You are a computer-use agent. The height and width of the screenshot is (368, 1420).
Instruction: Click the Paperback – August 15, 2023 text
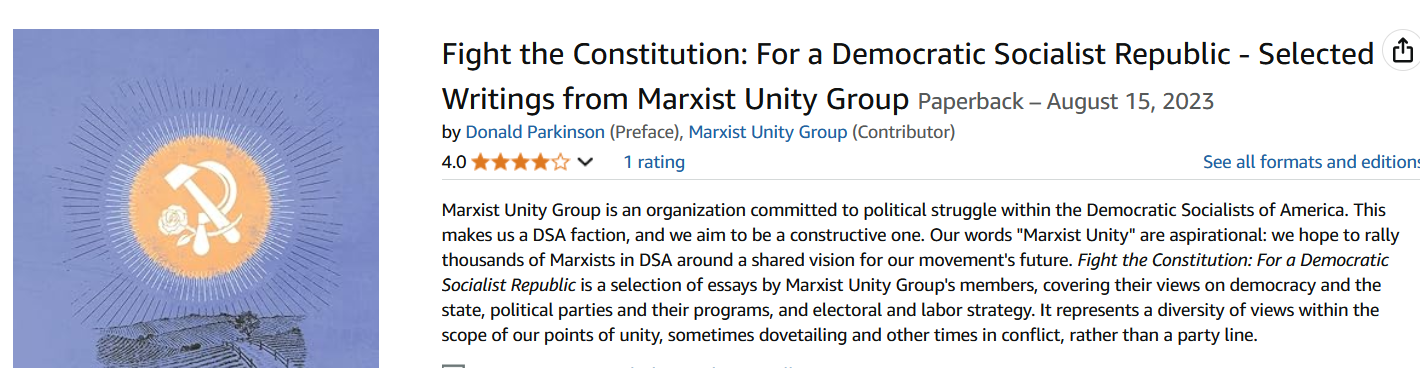click(x=1066, y=101)
